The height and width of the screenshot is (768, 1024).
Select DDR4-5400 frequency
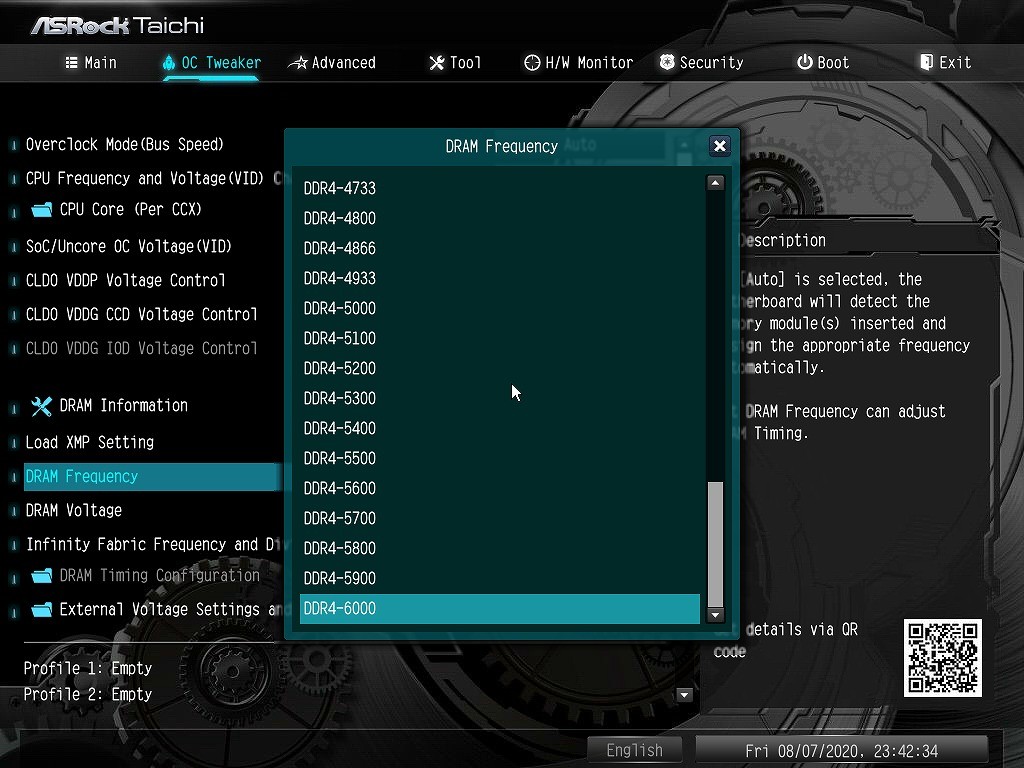[500, 428]
